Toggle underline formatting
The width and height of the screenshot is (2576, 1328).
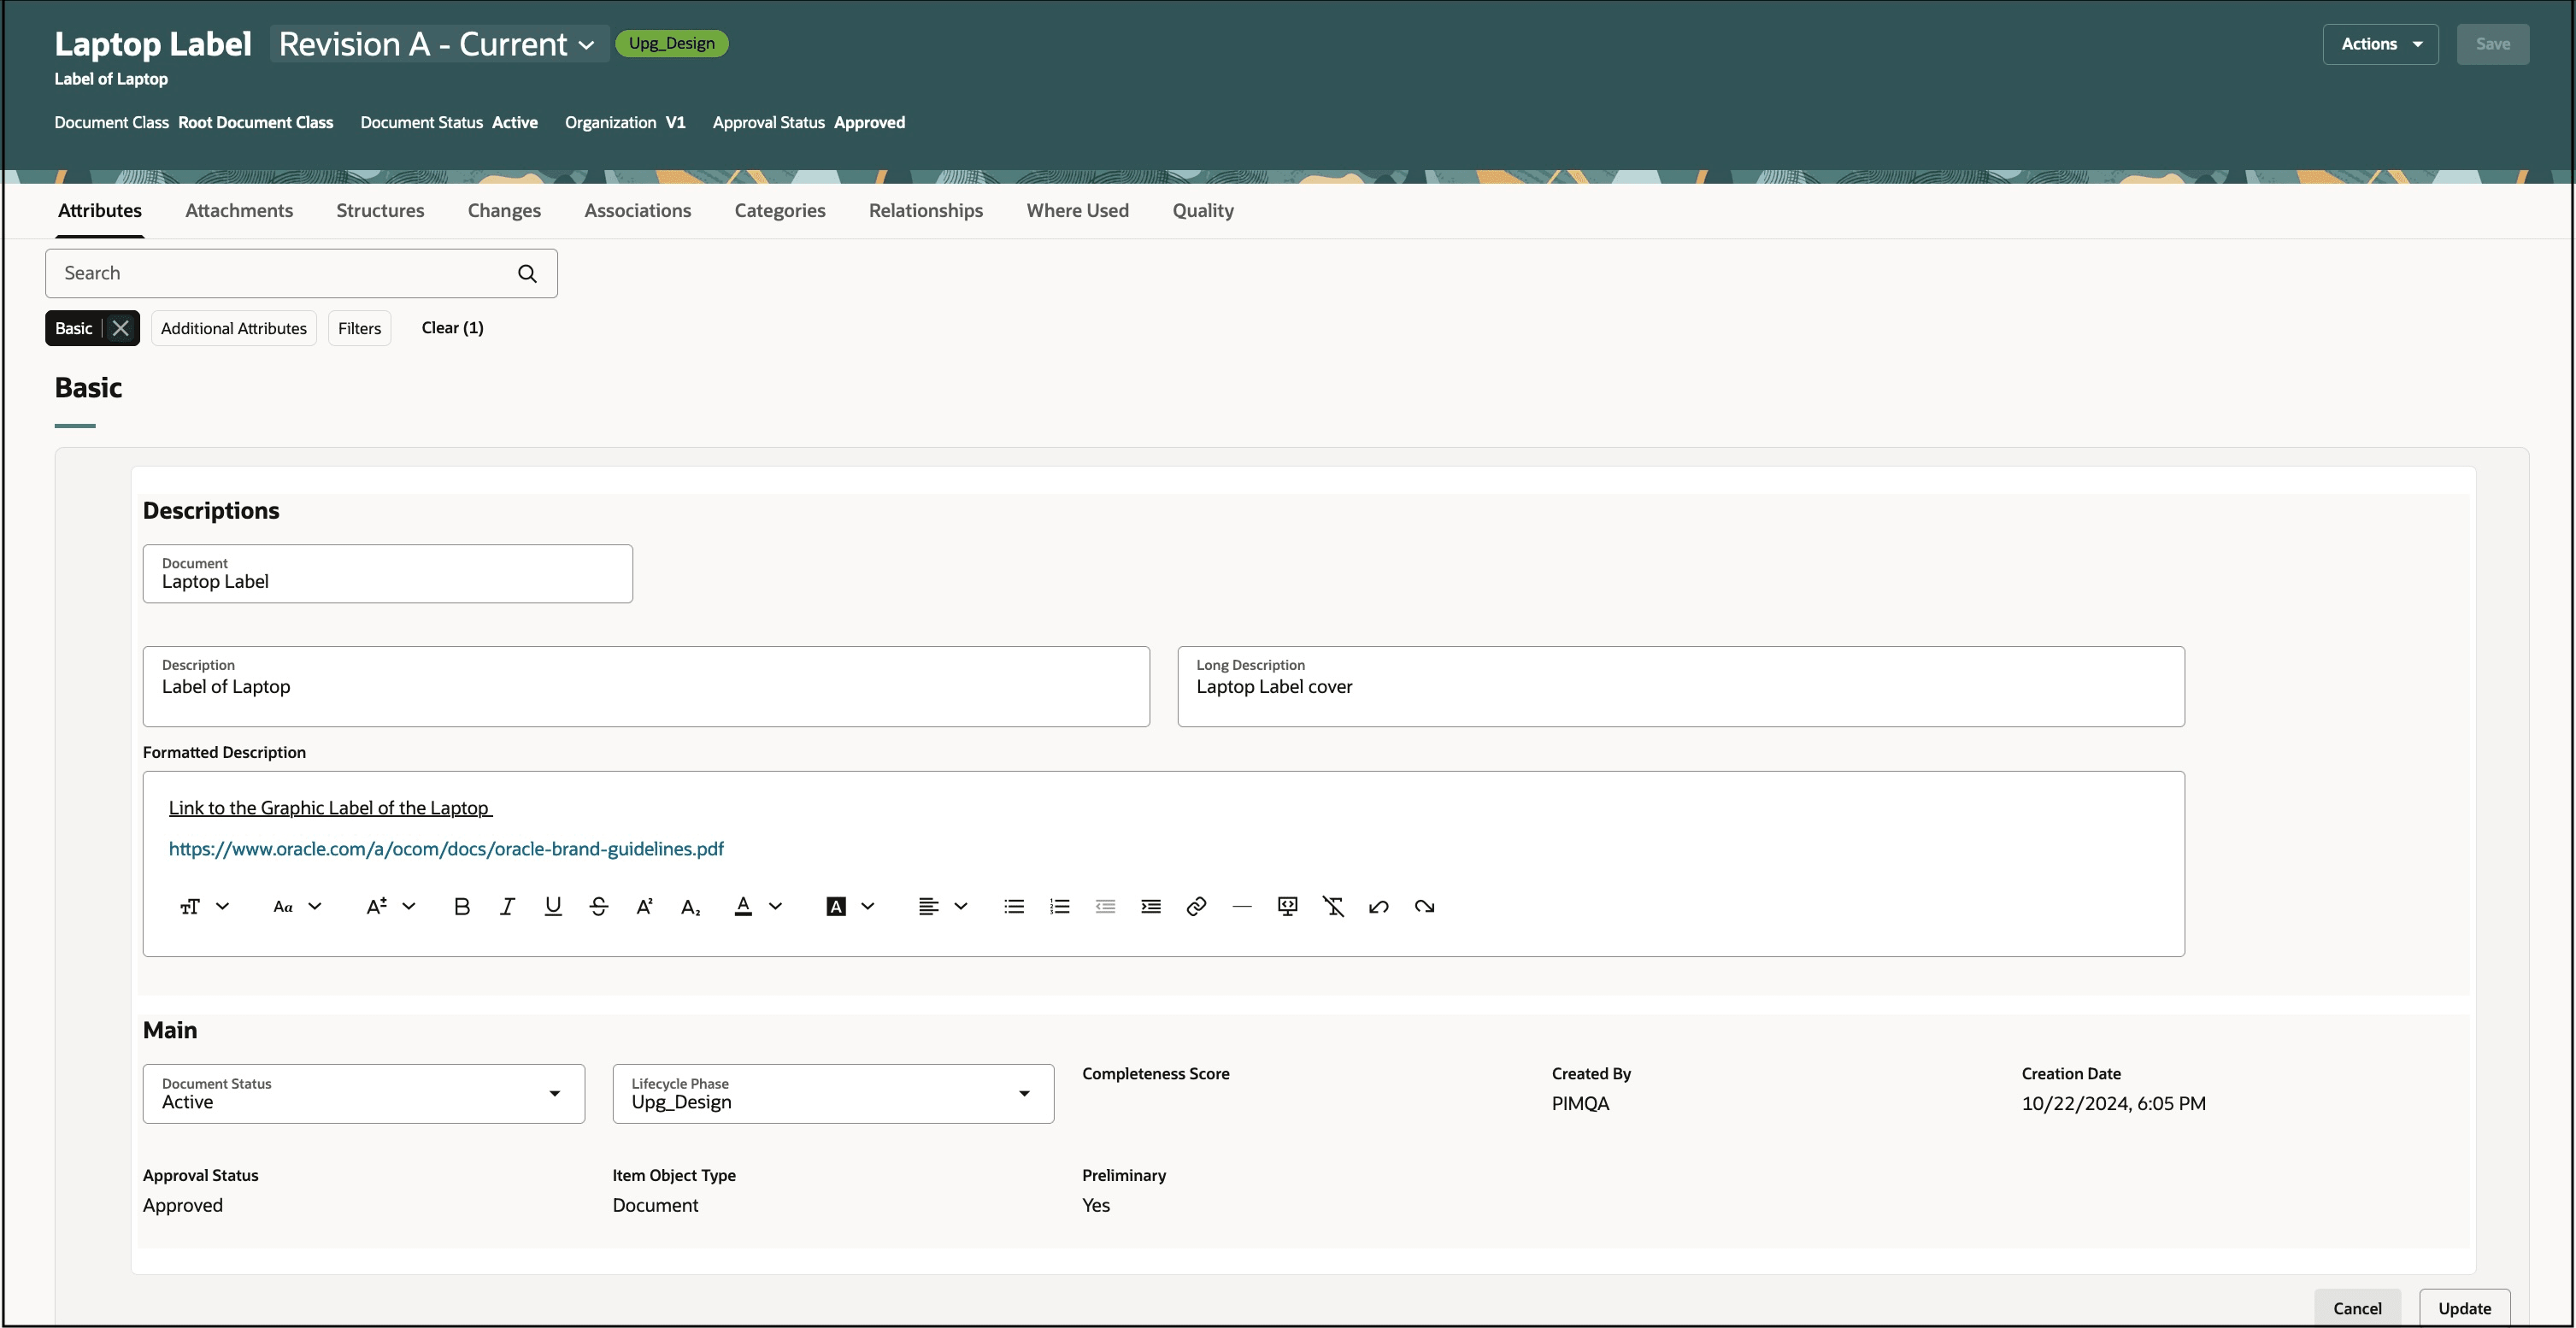(x=552, y=906)
